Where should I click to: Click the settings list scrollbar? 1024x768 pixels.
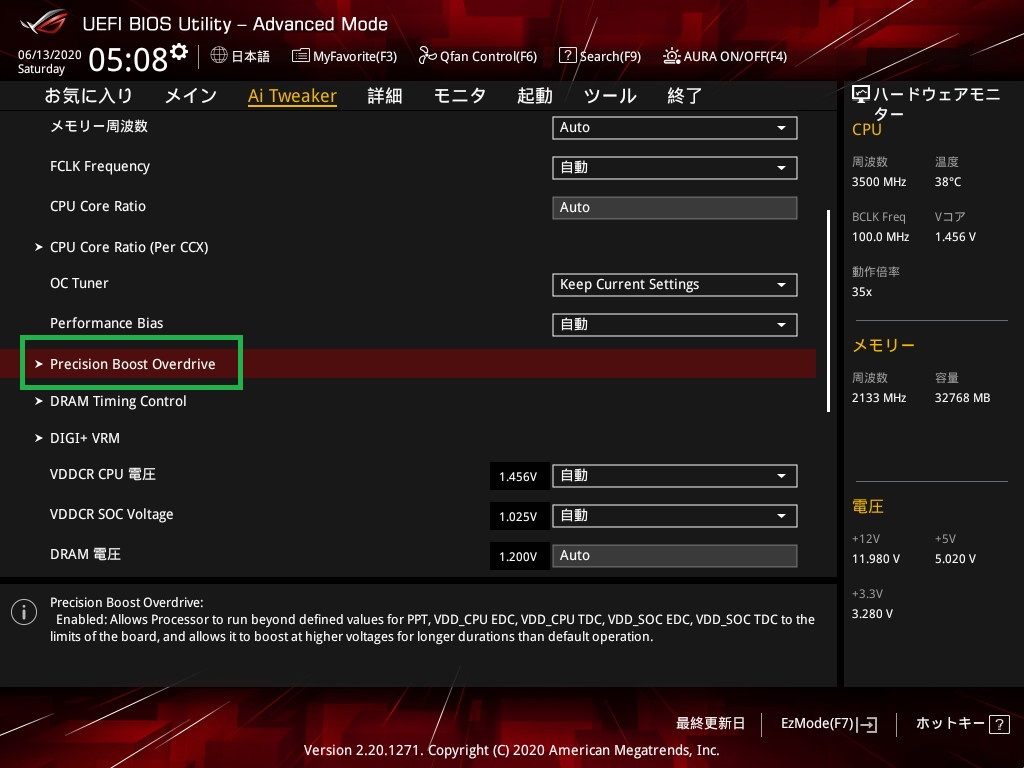coord(828,311)
